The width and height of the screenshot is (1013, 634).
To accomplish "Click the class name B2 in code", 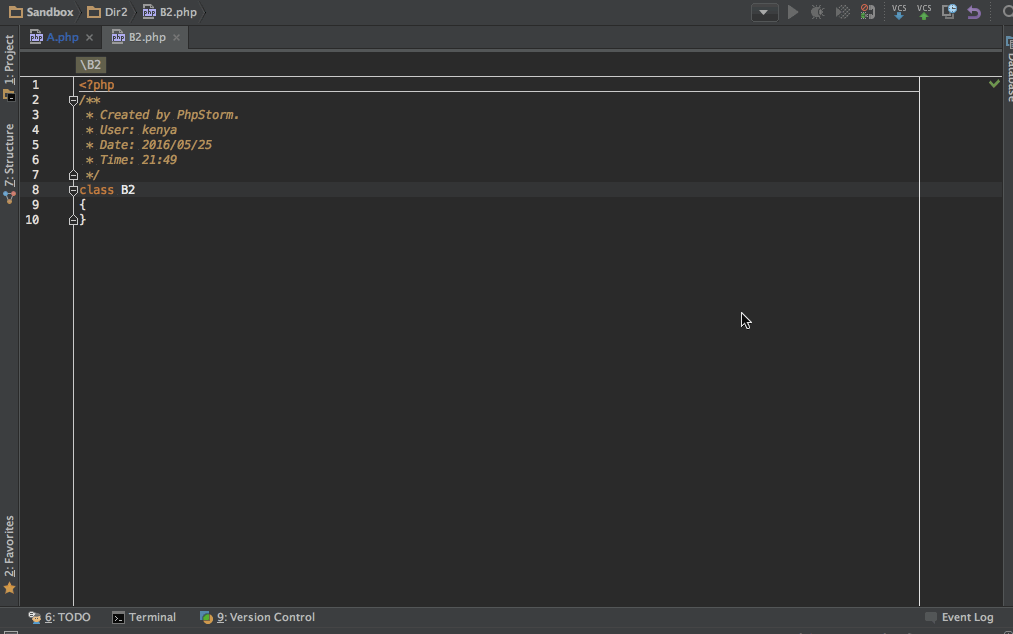I will 128,190.
